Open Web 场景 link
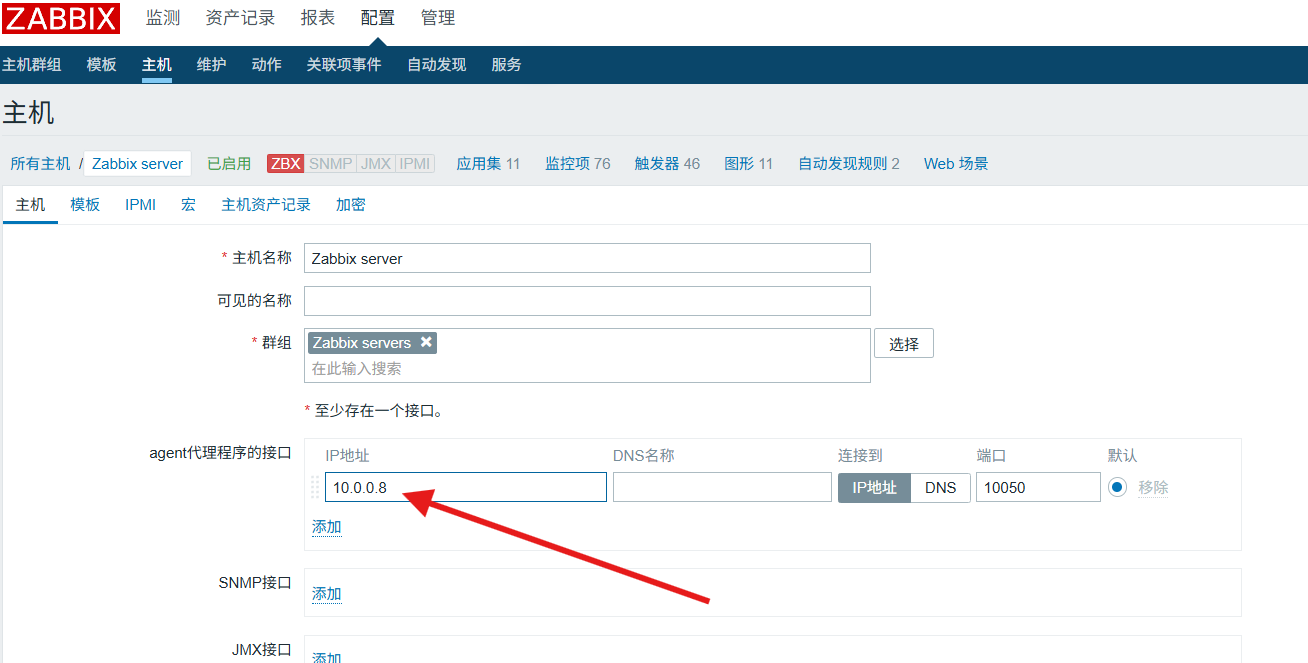This screenshot has height=663, width=1308. (956, 163)
